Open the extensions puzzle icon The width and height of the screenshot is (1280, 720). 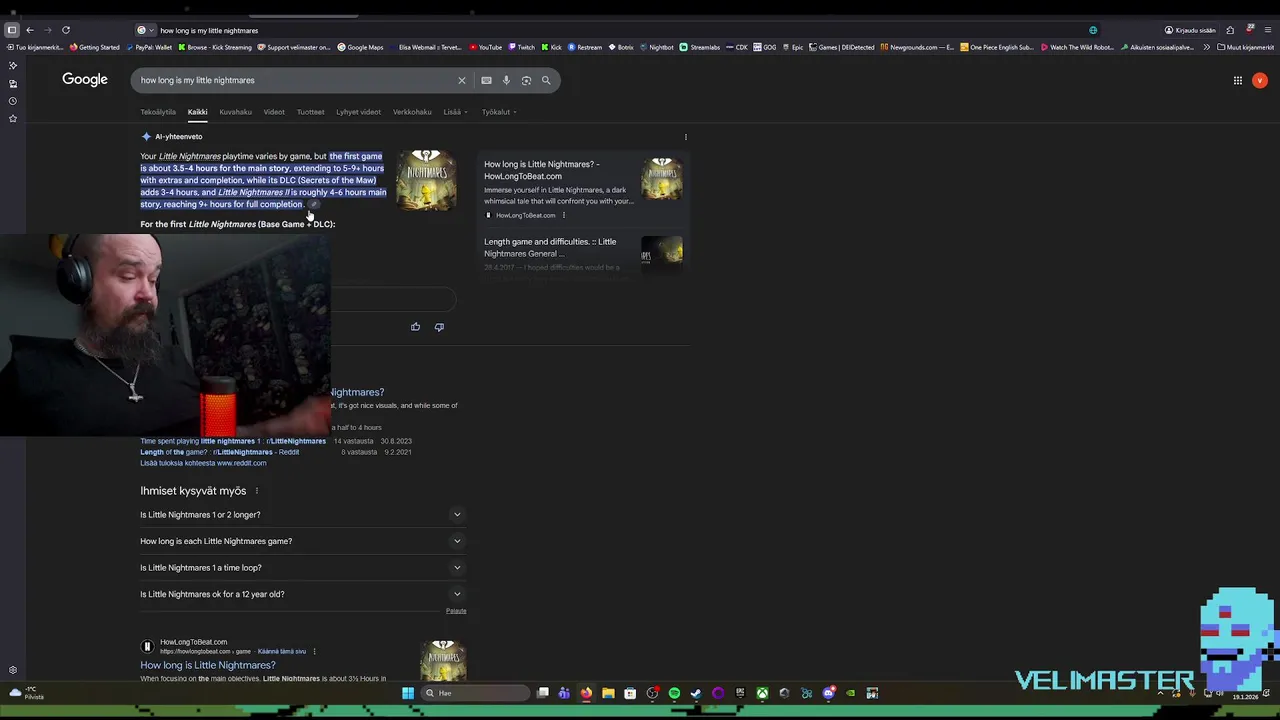[1230, 30]
